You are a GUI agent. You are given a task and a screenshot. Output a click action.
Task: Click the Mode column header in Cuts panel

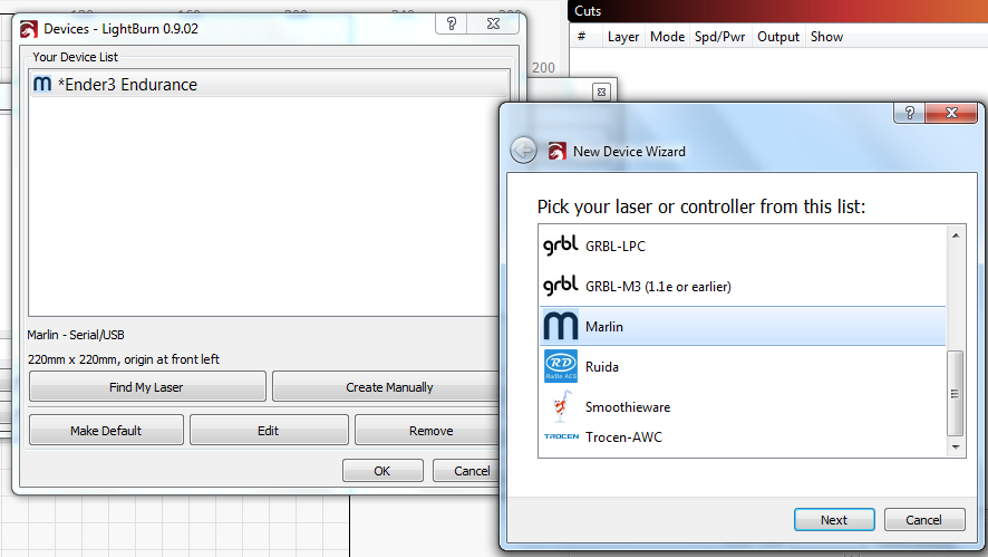pos(667,37)
